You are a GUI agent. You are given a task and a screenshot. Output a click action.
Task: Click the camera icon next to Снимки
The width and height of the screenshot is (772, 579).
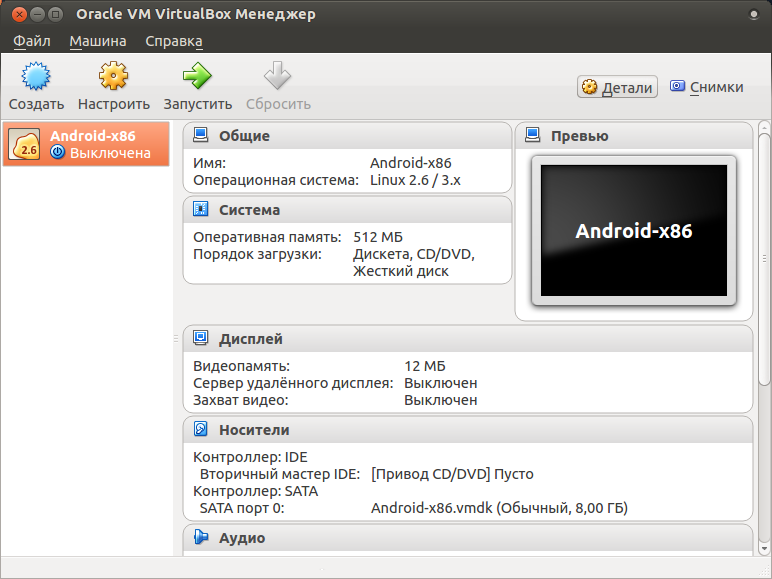click(677, 86)
